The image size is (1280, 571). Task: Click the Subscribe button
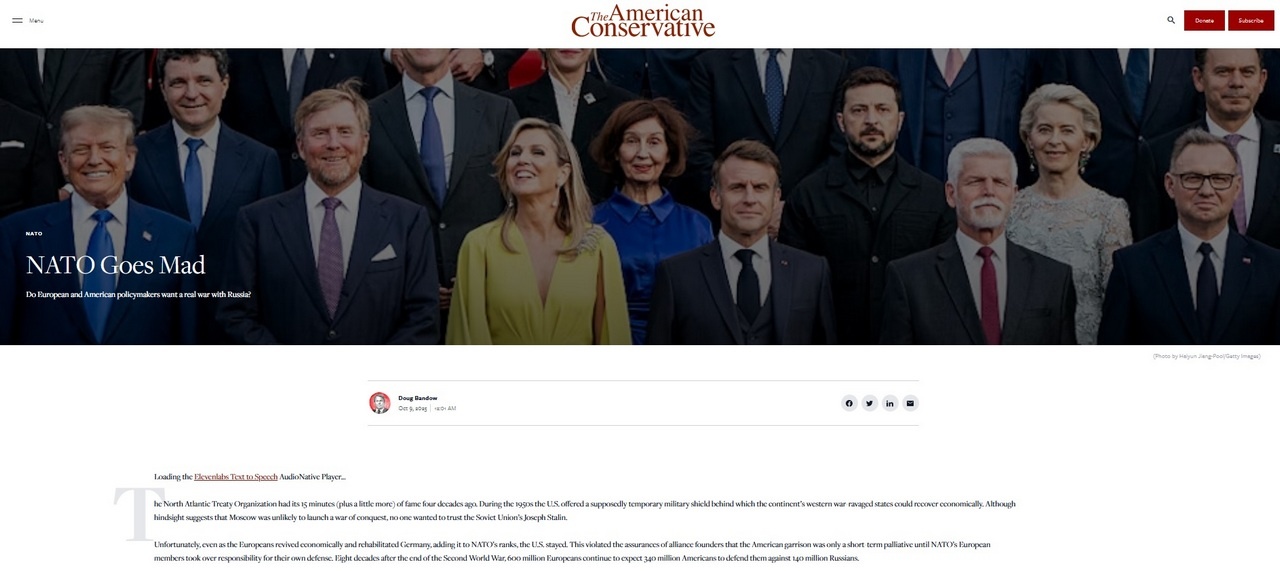coord(1251,20)
